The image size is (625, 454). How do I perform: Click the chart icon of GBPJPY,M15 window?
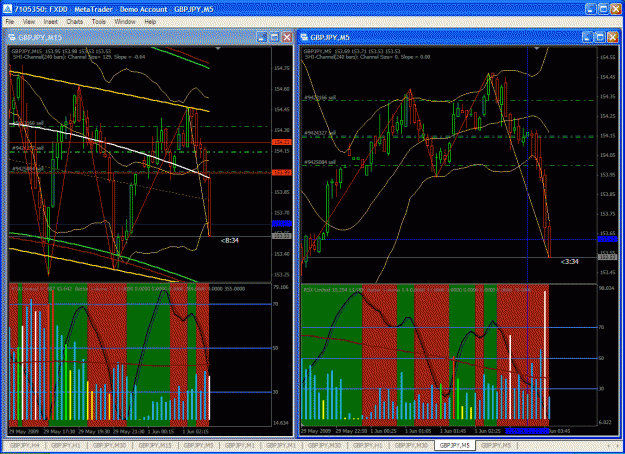12,37
